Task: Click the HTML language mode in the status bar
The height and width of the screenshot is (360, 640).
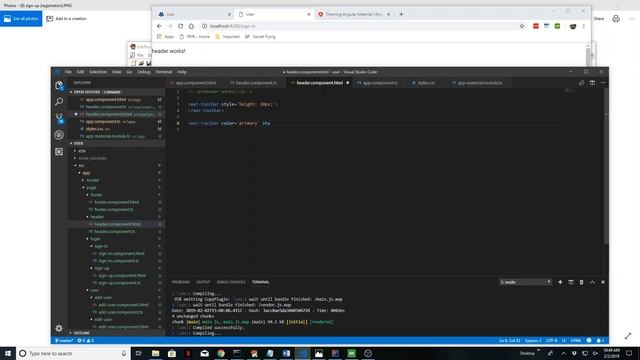Action: [x=576, y=340]
